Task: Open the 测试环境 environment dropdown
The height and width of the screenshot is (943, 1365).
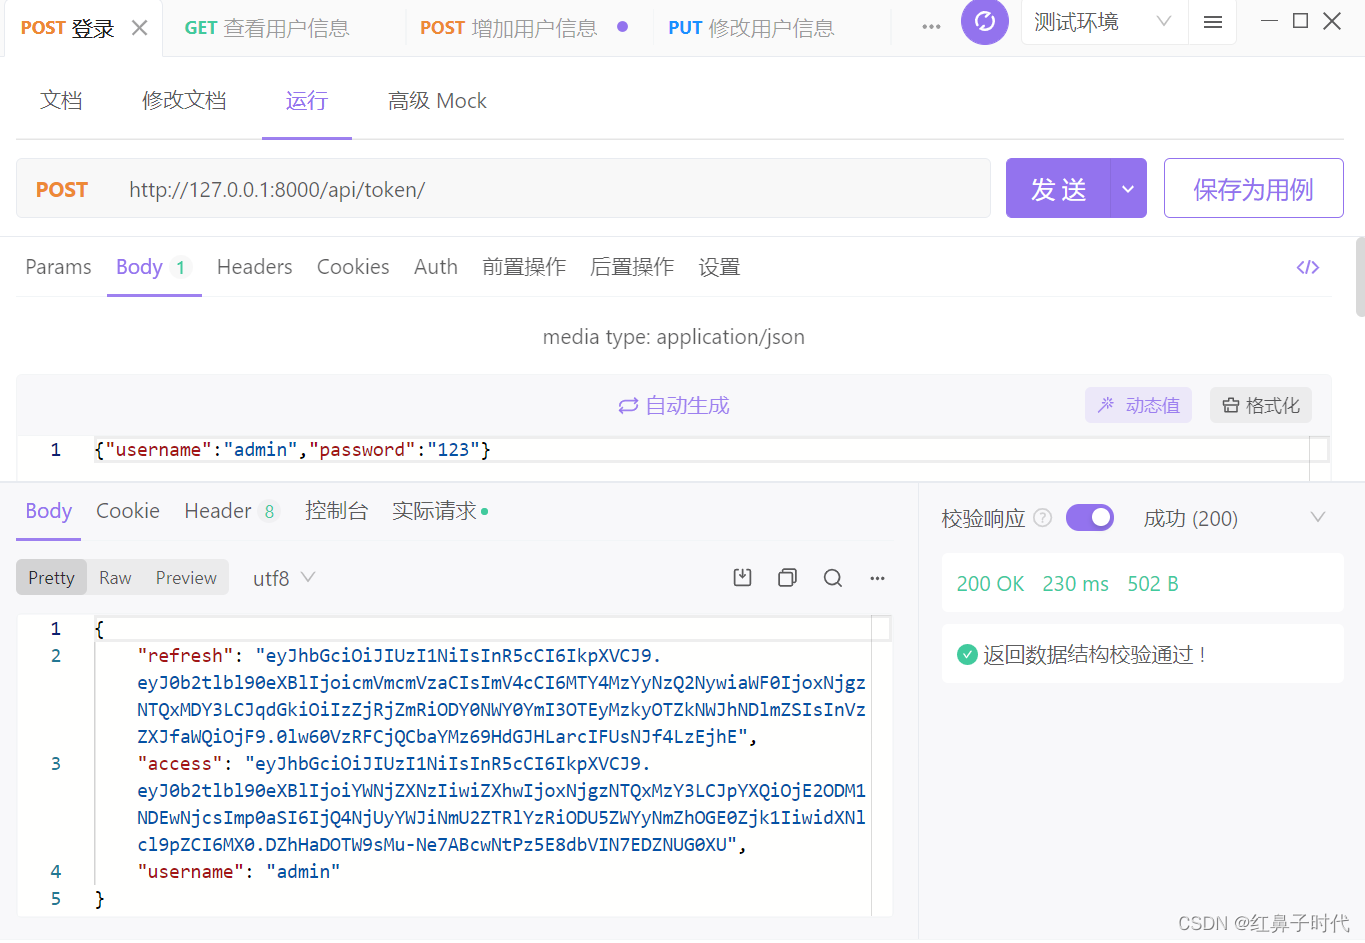Action: 1104,22
